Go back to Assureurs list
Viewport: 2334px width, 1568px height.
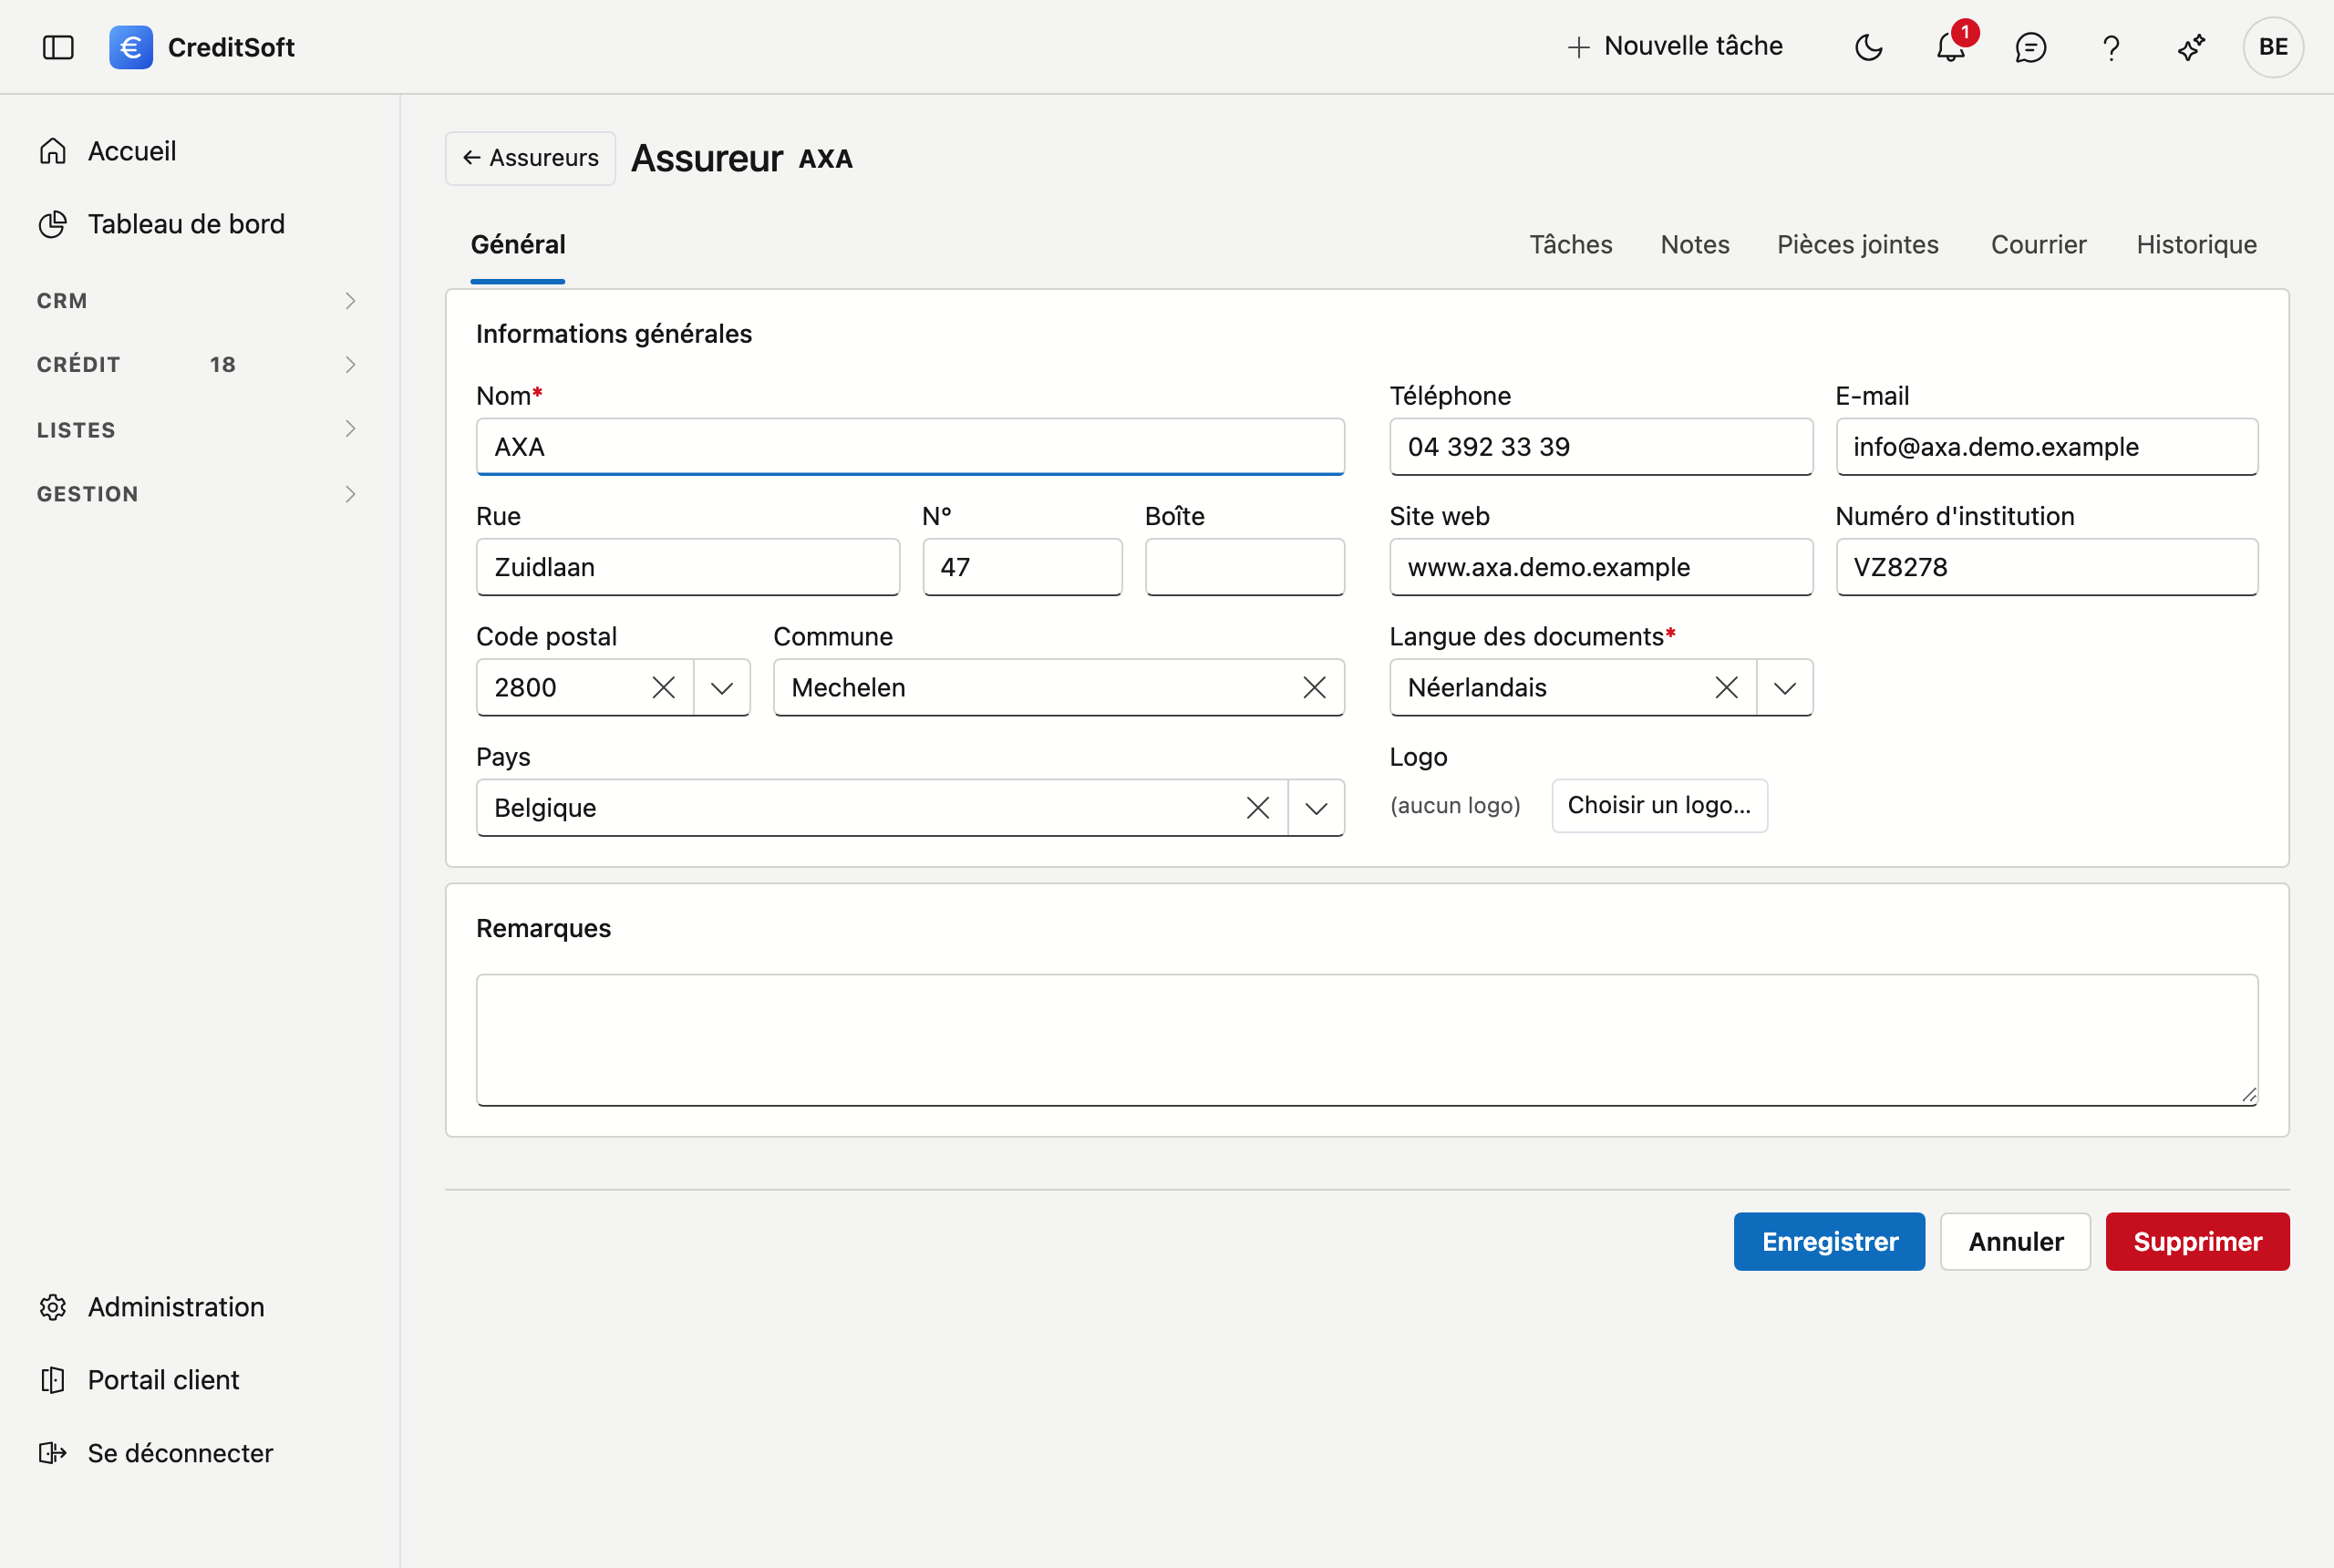(x=530, y=158)
